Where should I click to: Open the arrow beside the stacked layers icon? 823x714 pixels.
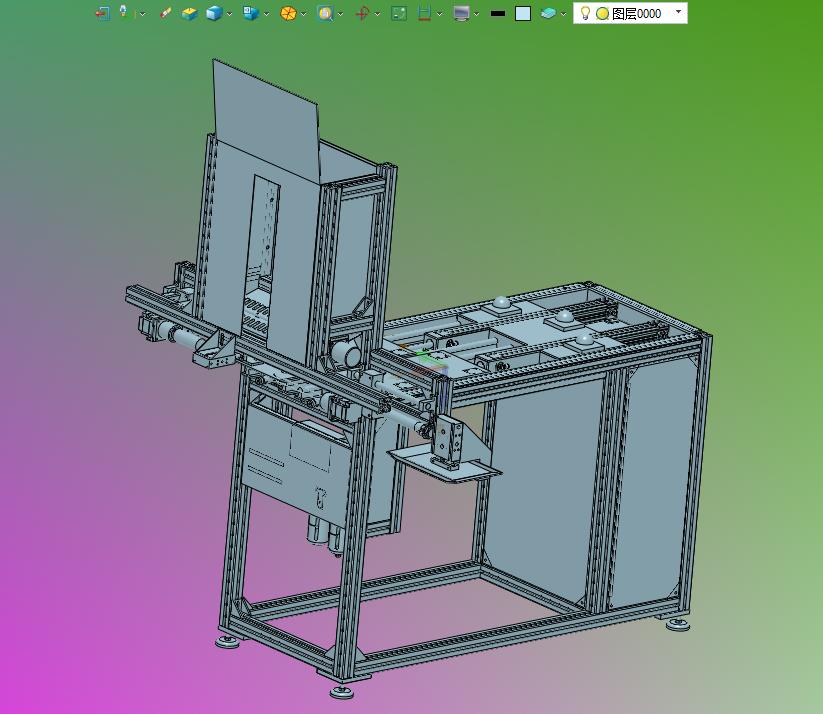click(x=563, y=14)
